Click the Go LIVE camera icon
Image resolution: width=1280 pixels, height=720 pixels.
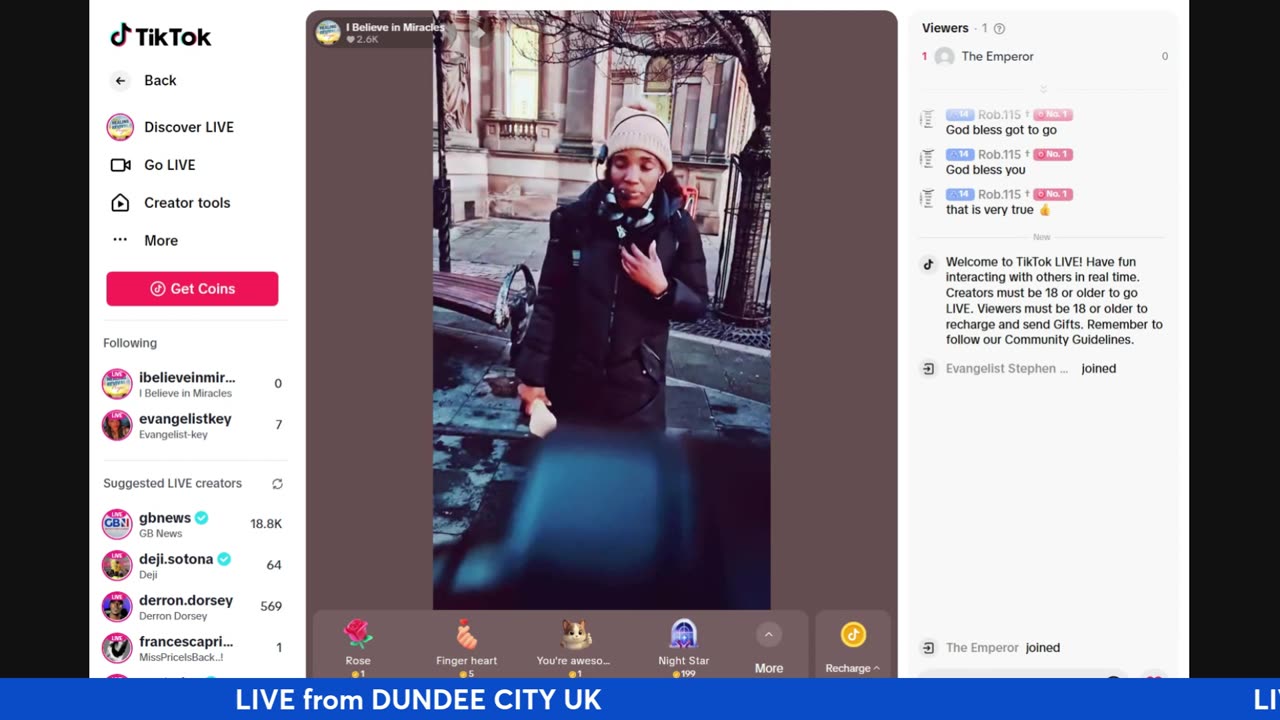pos(120,165)
